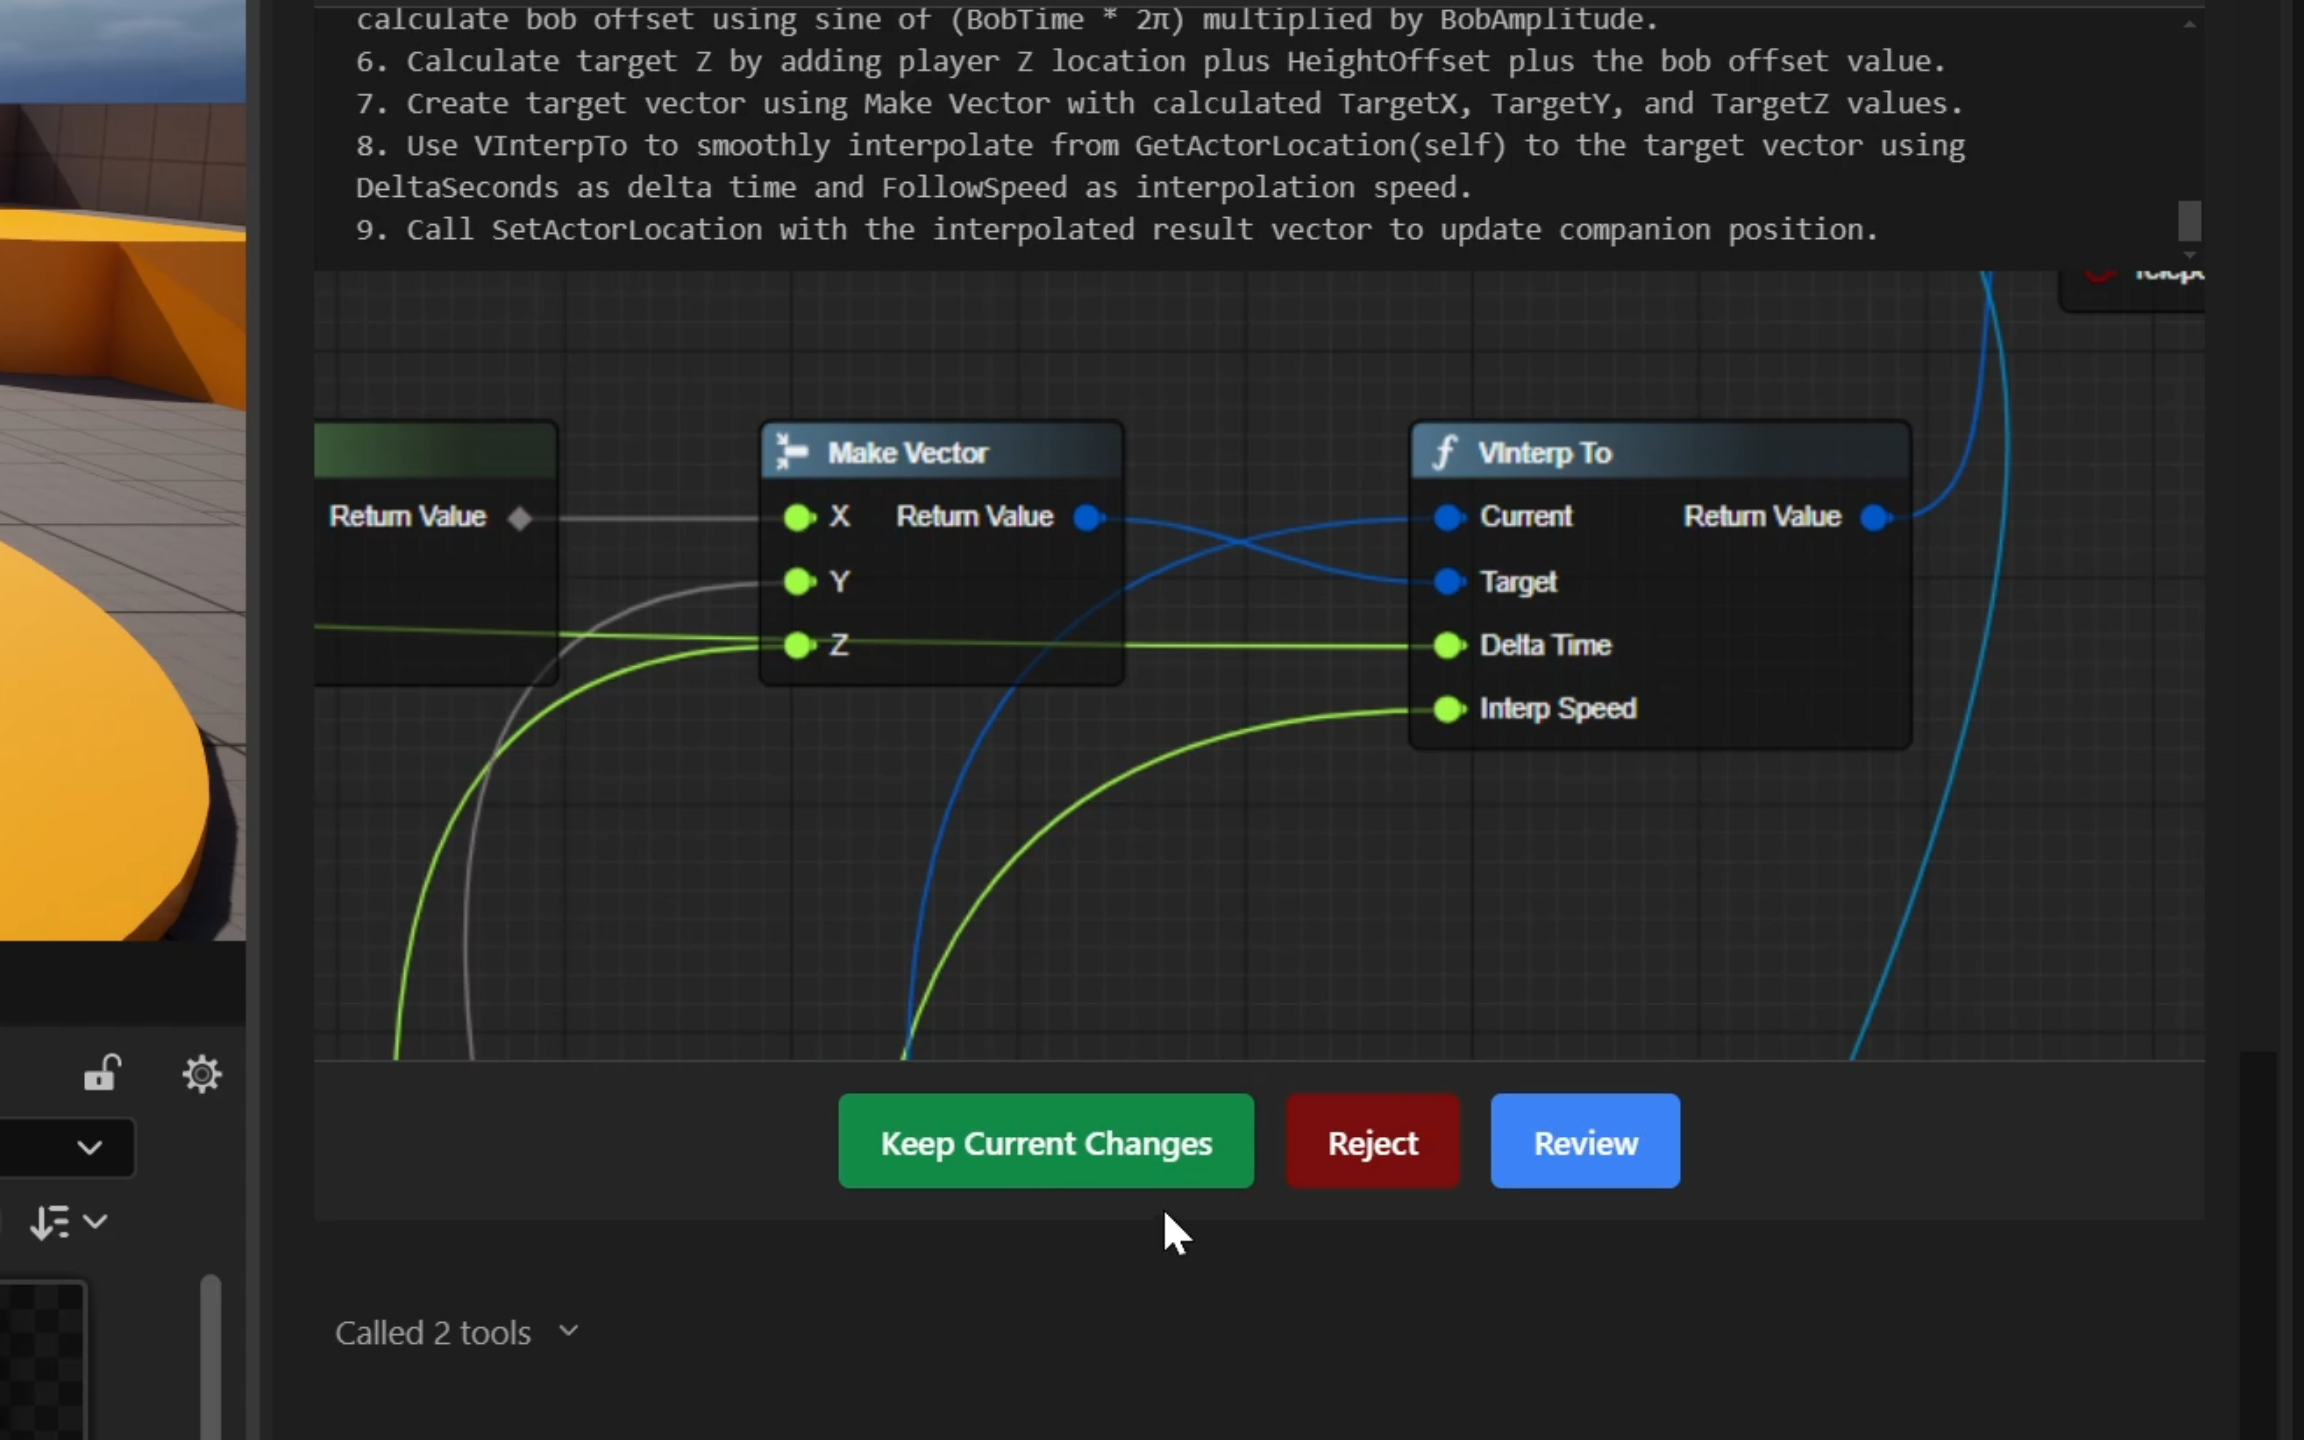Click Make Vector X input pin
Image resolution: width=2304 pixels, height=1440 pixels.
(x=798, y=517)
